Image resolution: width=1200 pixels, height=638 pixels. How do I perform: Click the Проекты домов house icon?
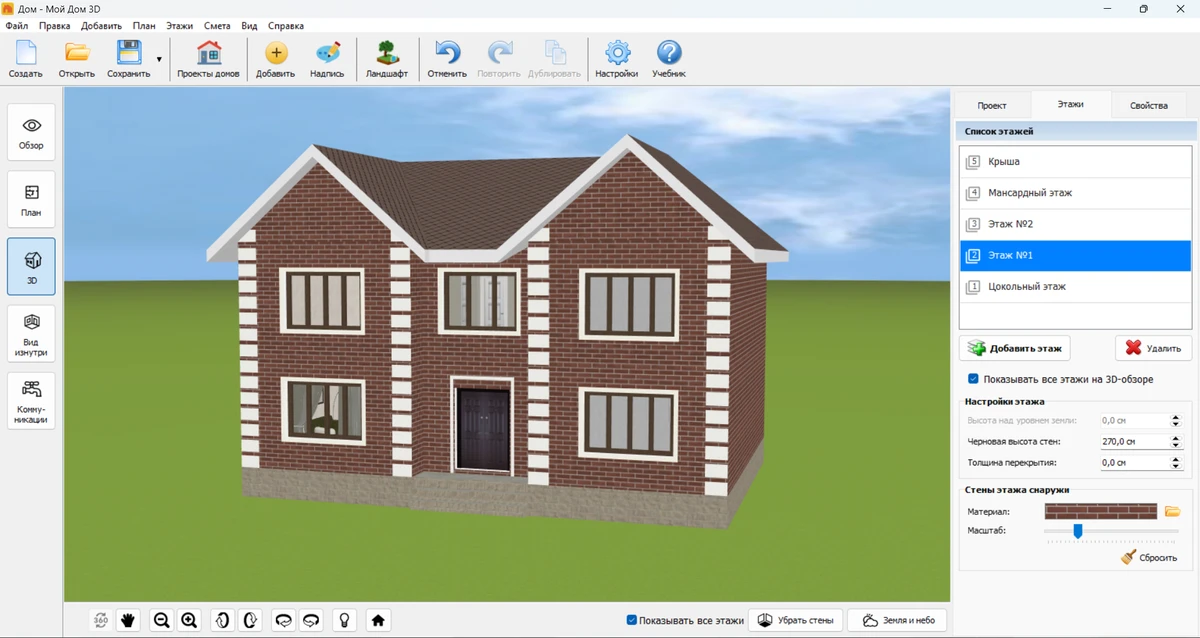tap(208, 59)
